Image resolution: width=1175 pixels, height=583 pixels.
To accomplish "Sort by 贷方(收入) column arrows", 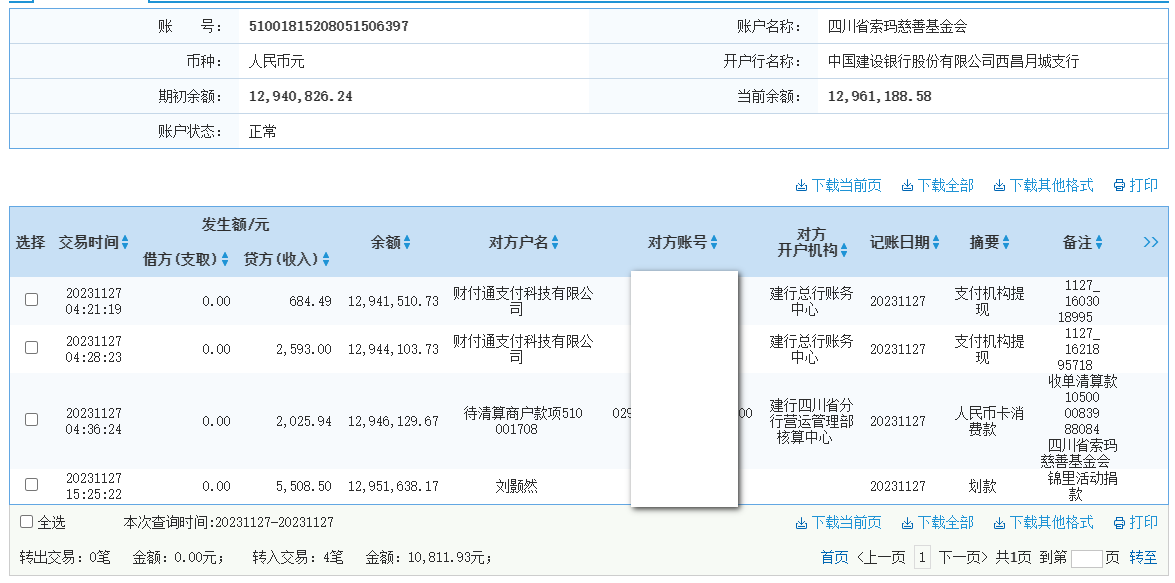I will pos(326,259).
